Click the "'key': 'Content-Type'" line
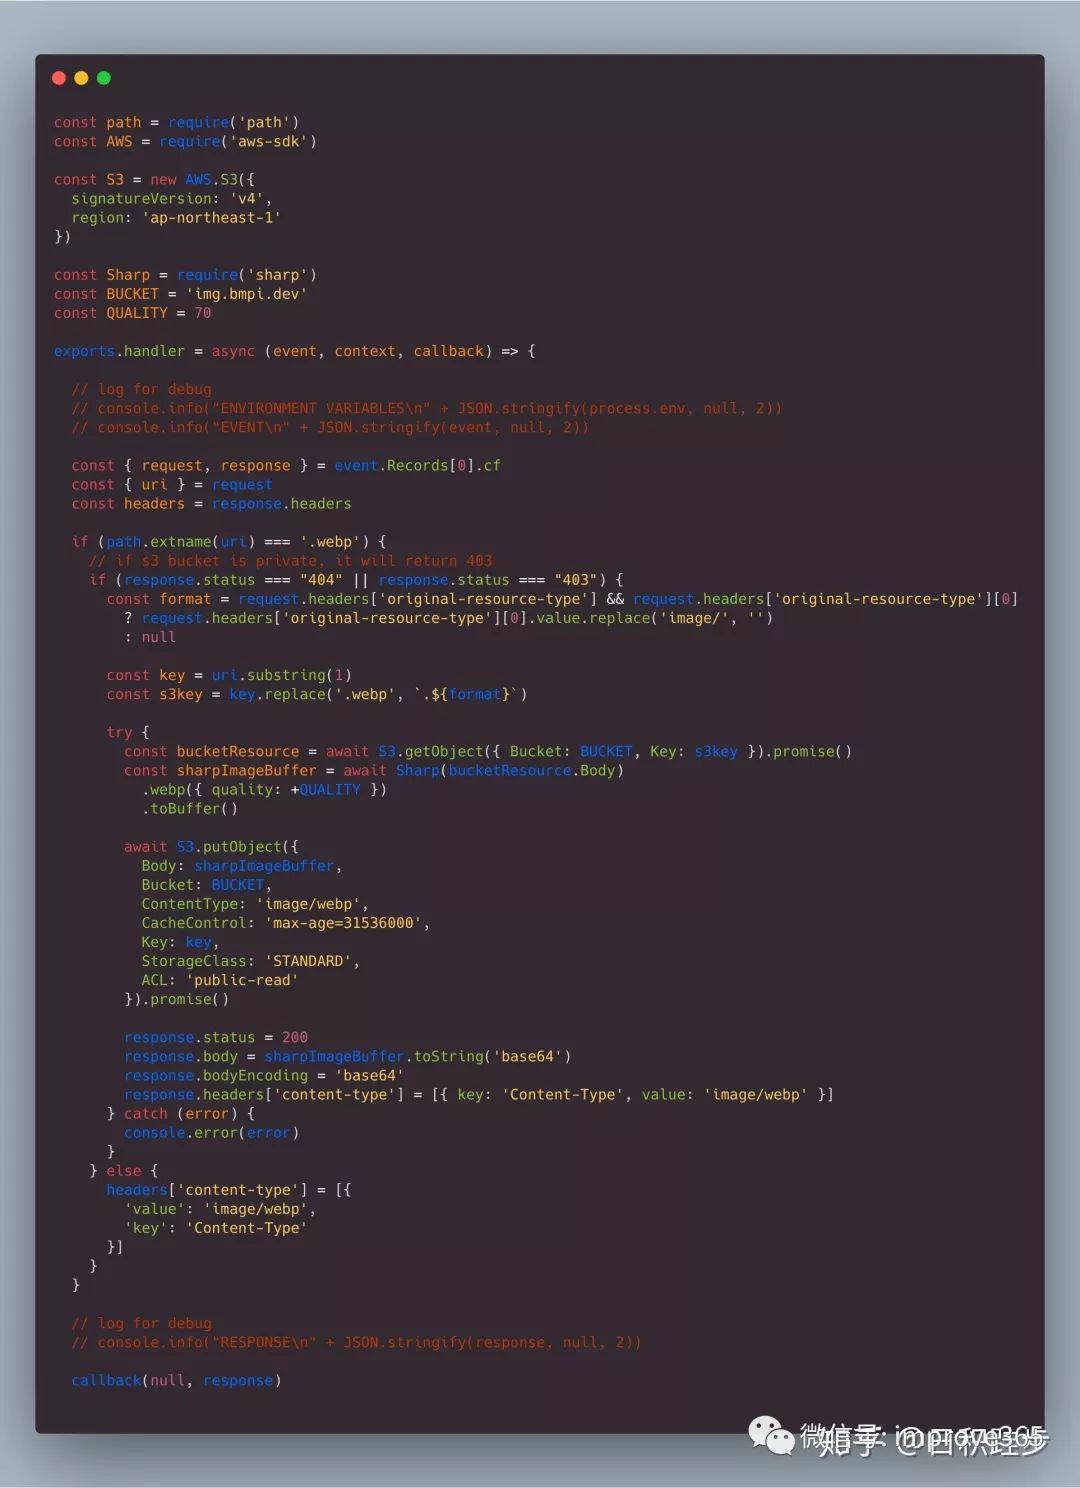This screenshot has height=1488, width=1080. coord(216,1228)
